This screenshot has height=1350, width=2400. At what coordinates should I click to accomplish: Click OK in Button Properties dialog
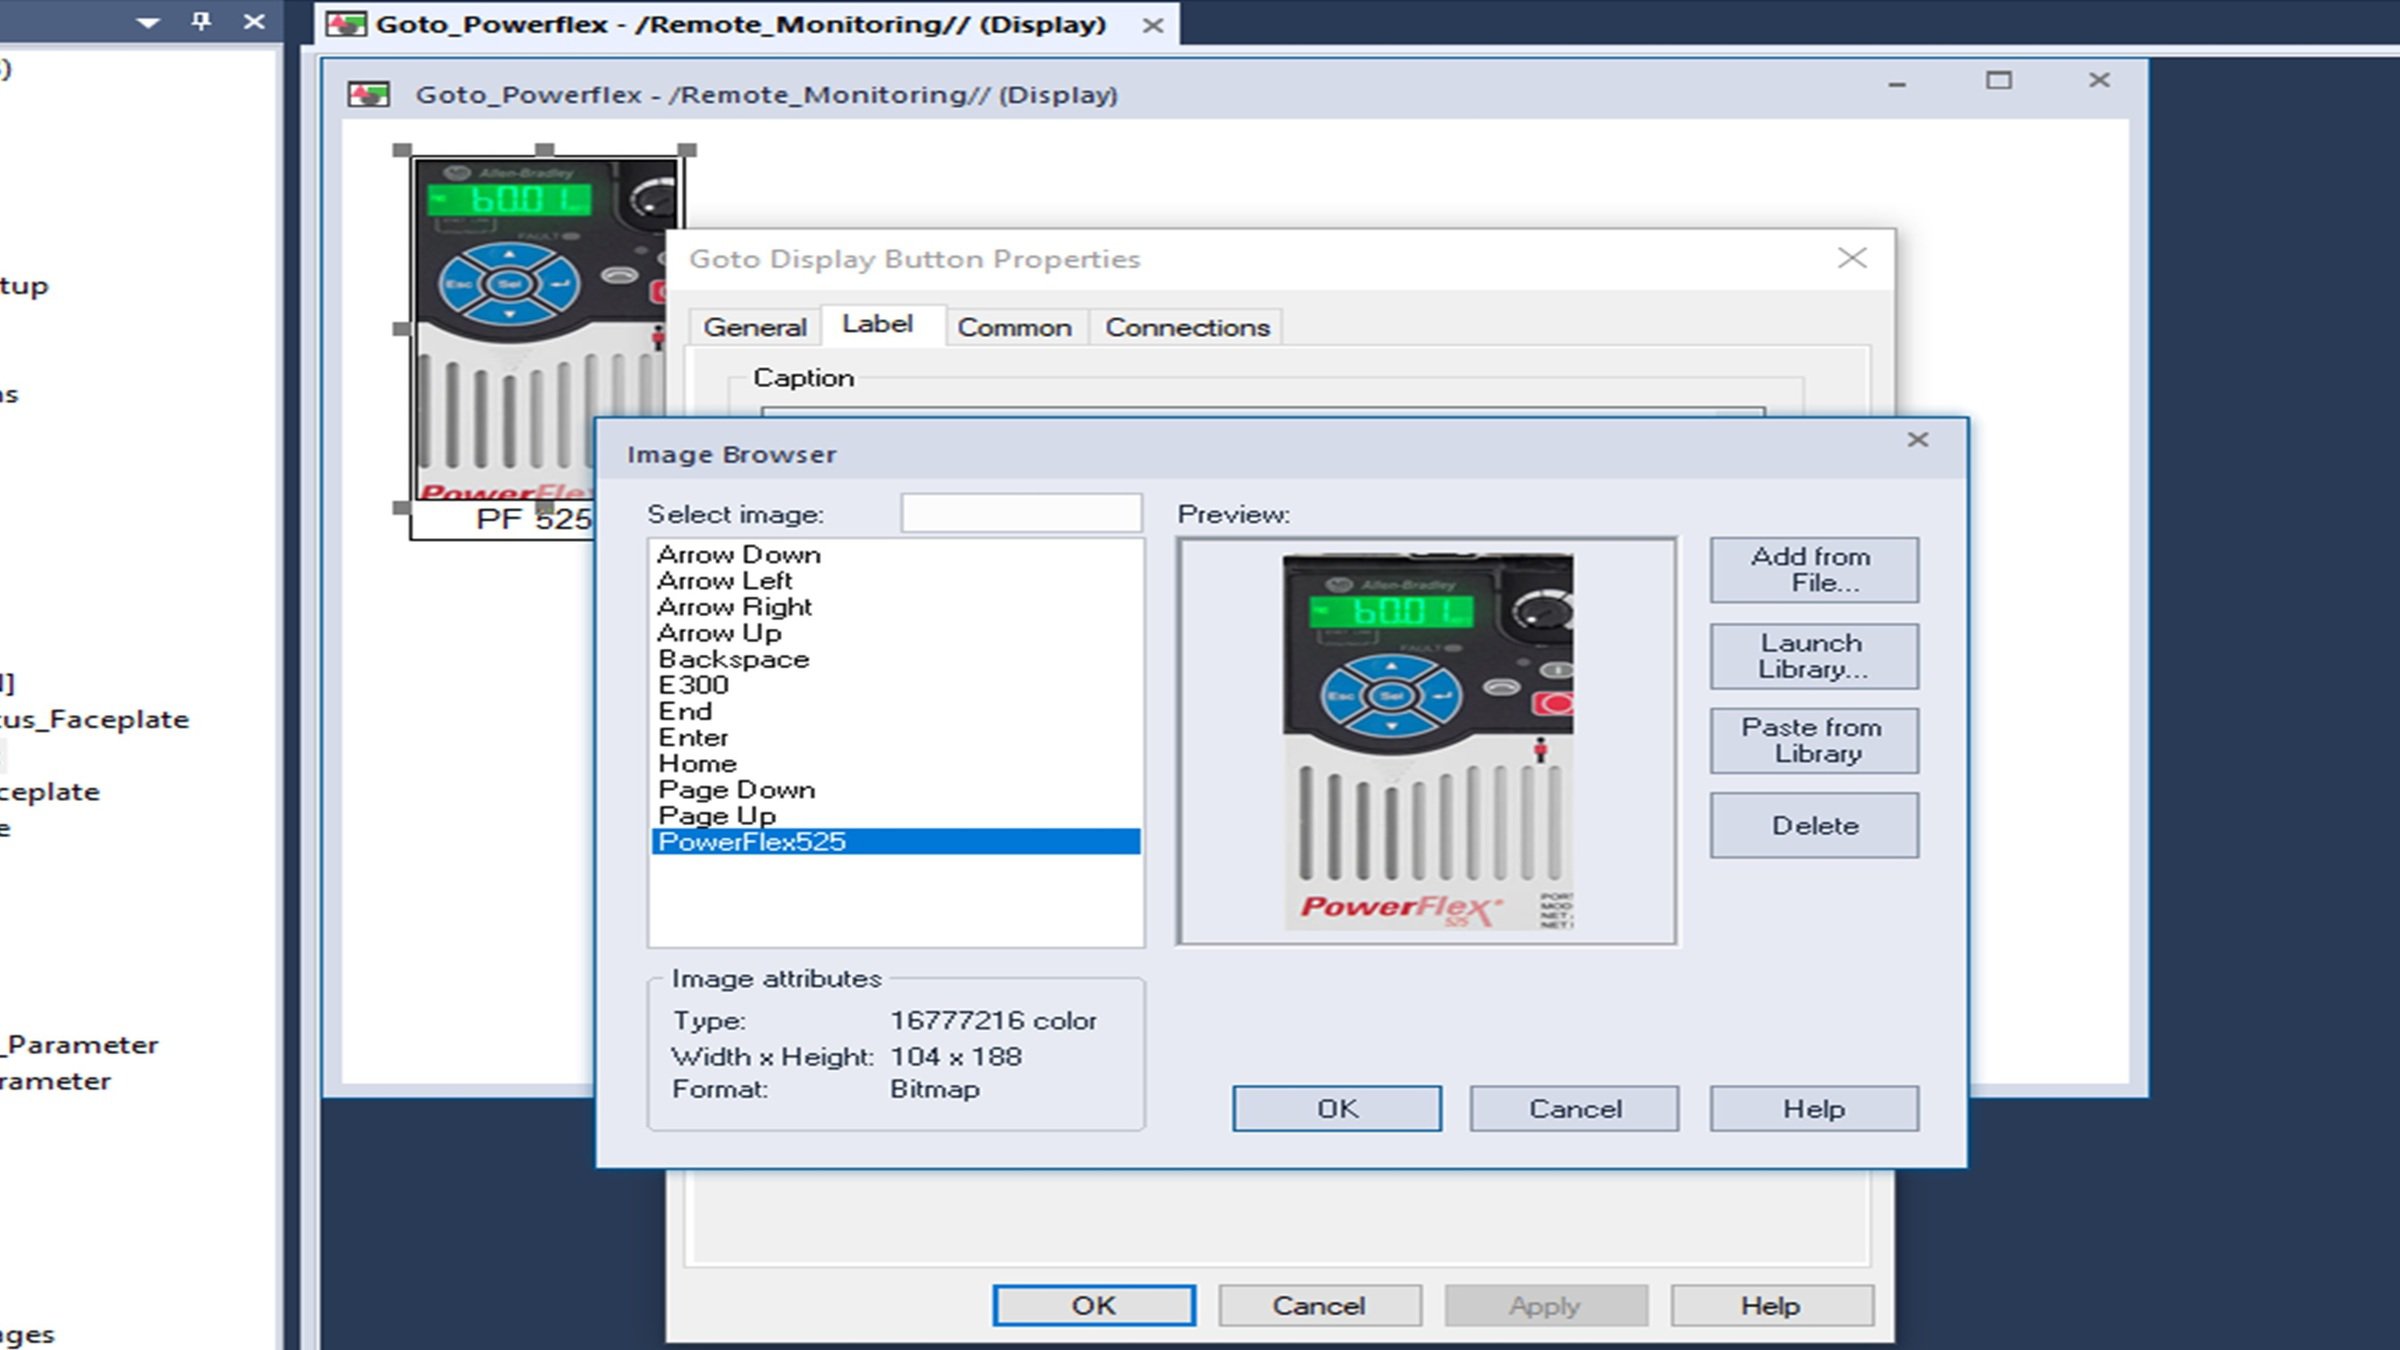(x=1094, y=1305)
